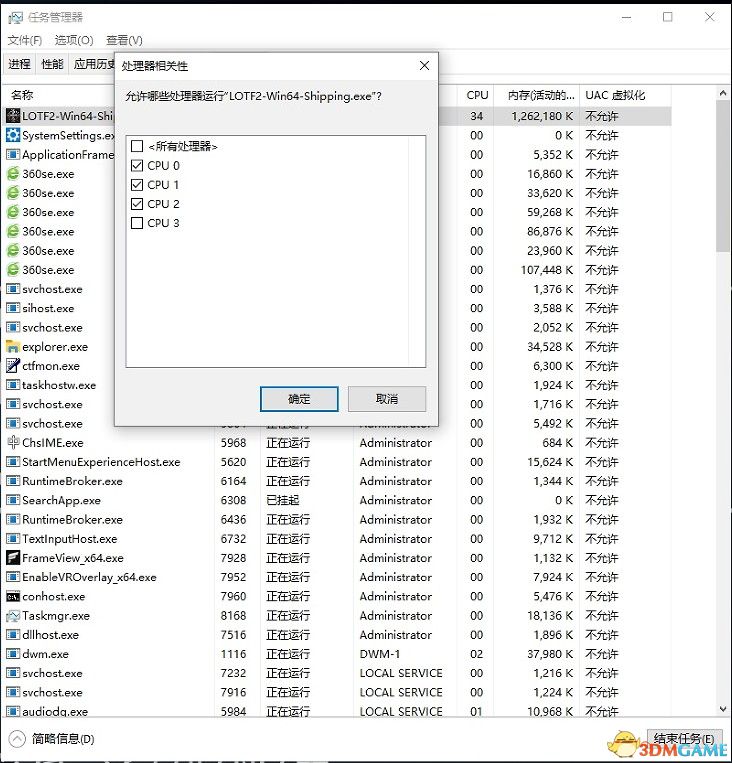Viewport: 732px width, 763px height.
Task: Click the Taskmgr.exe icon
Action: coord(13,616)
